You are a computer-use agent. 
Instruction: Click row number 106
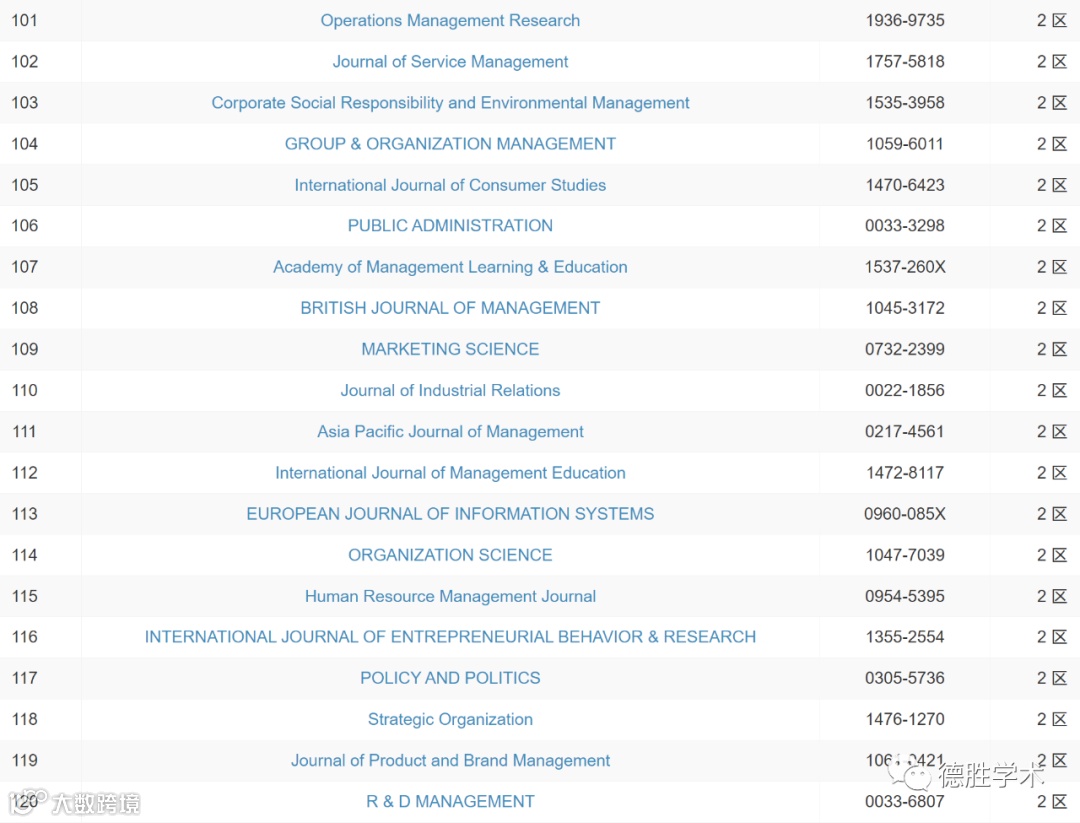[24, 226]
